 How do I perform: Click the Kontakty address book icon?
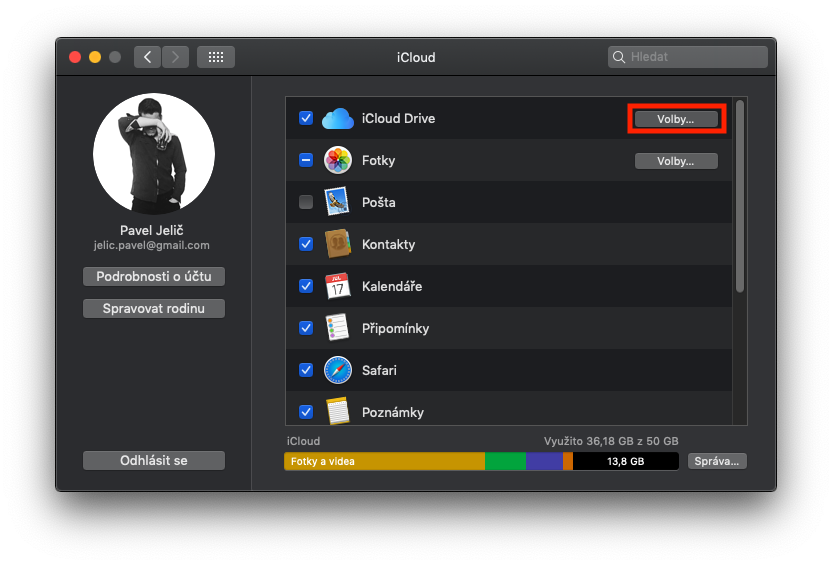(337, 244)
